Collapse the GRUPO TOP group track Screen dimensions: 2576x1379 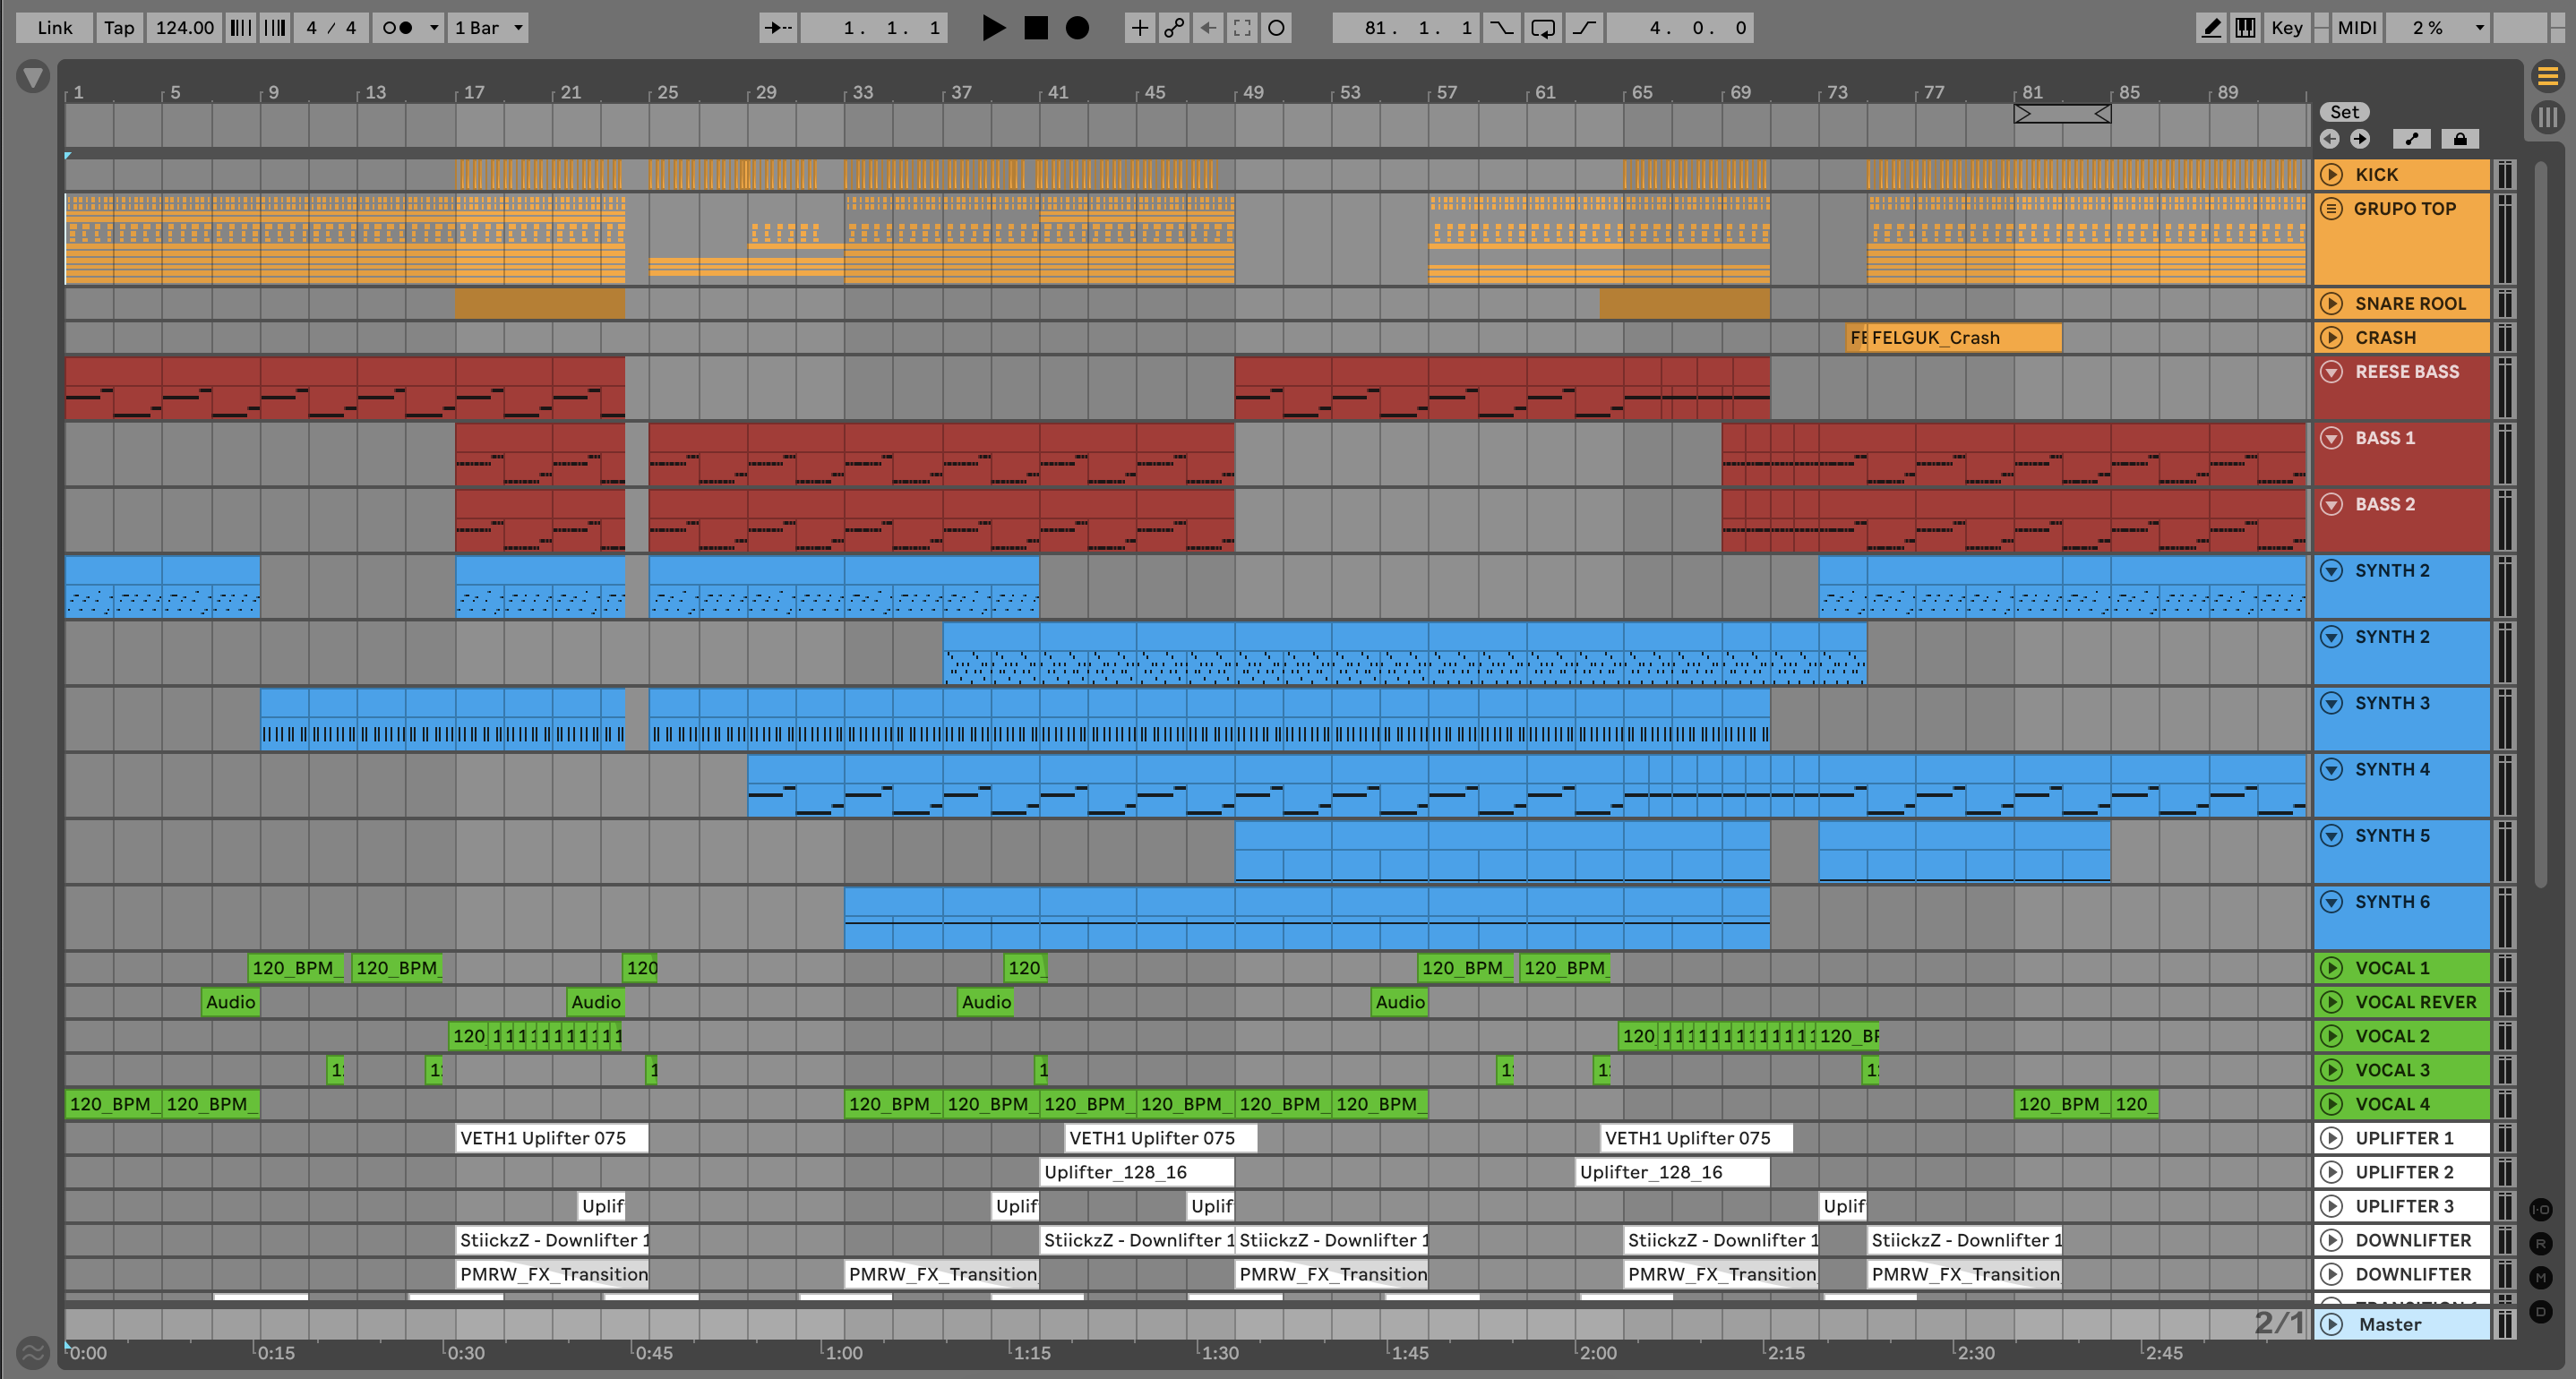pos(2331,209)
